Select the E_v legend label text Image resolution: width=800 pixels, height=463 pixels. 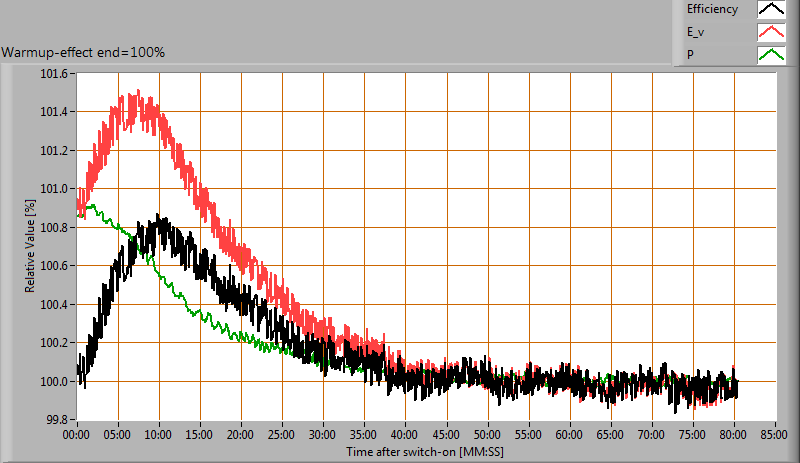click(x=696, y=33)
